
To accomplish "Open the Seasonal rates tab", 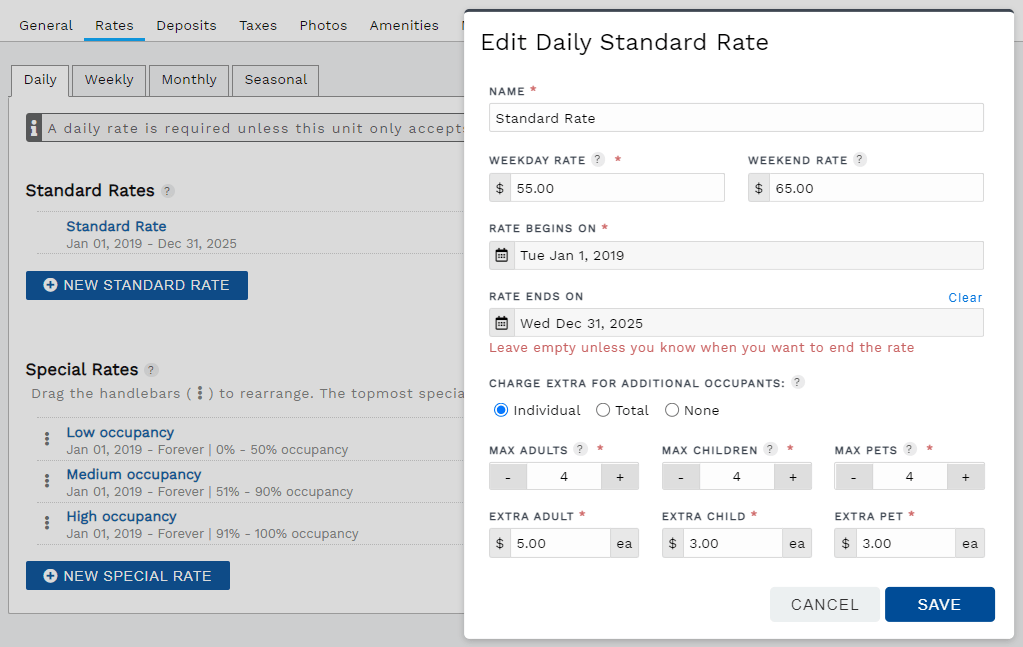I will (x=275, y=79).
